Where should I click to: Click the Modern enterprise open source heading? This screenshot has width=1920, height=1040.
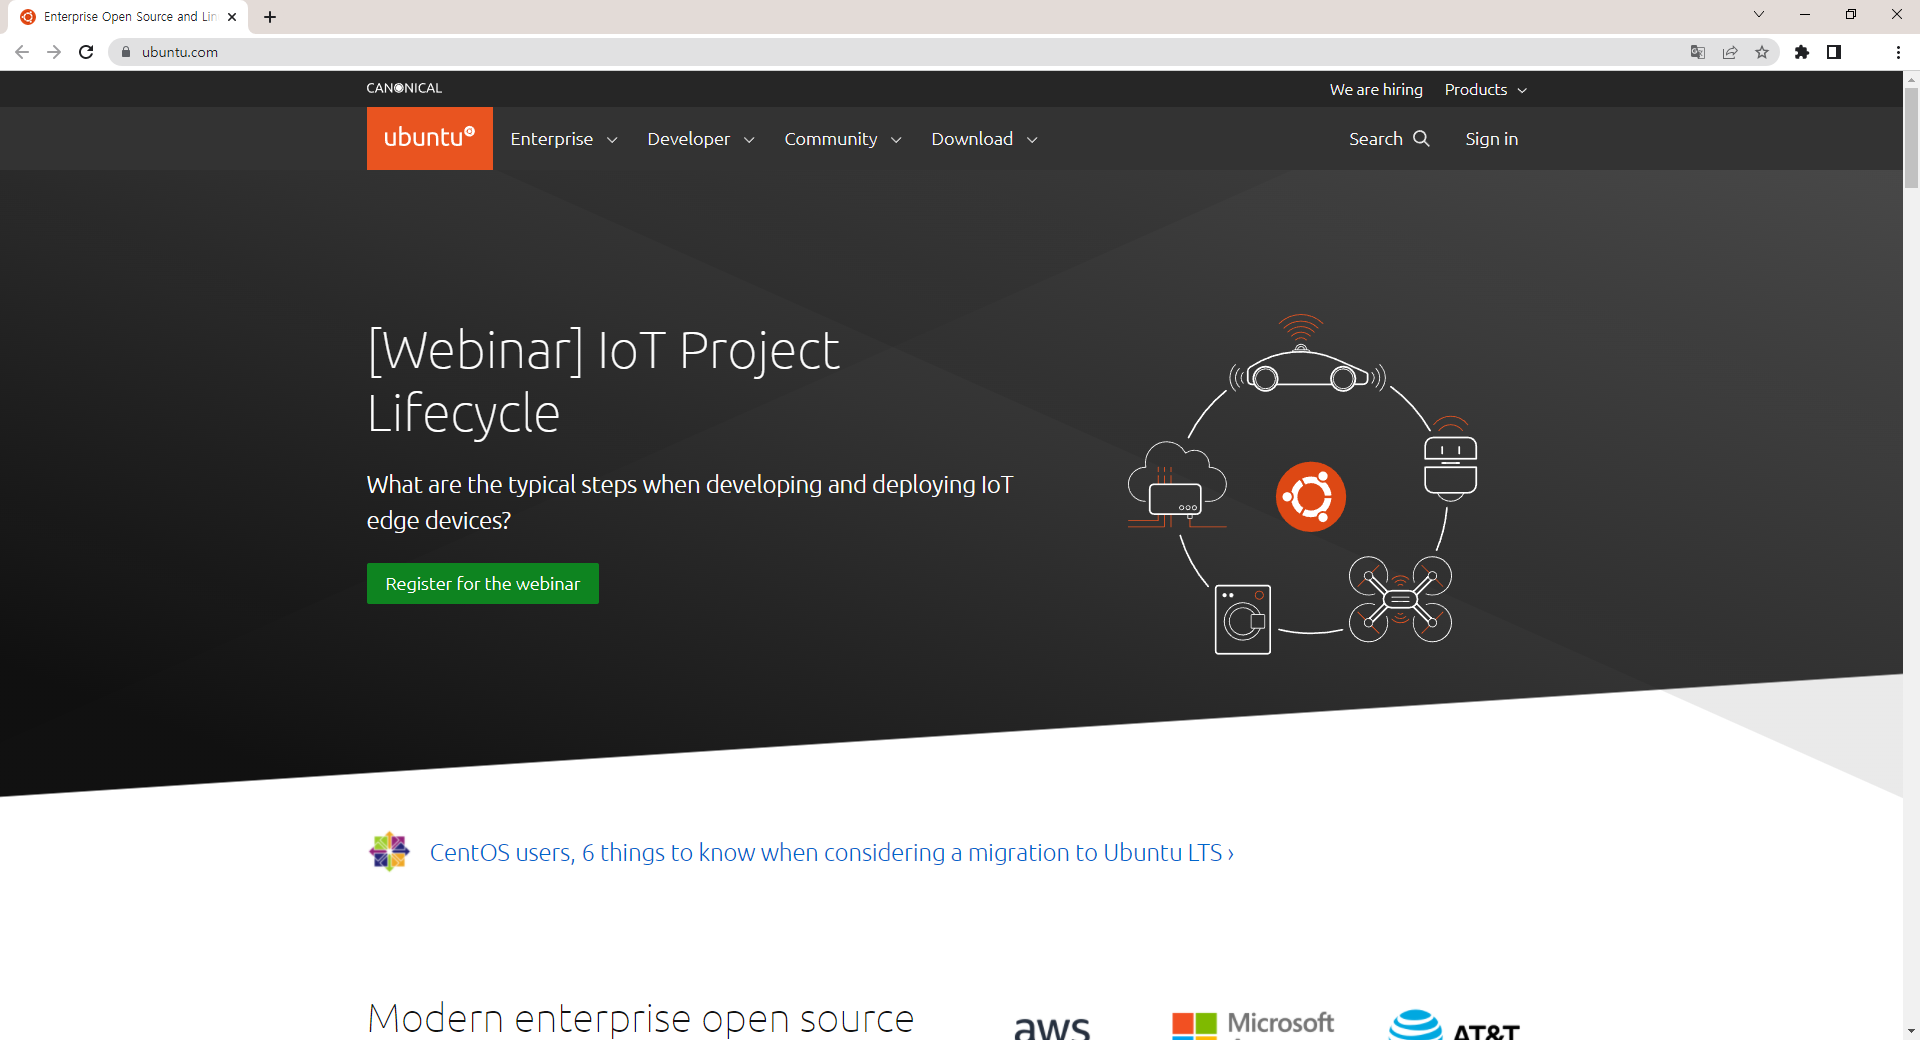tap(640, 1018)
